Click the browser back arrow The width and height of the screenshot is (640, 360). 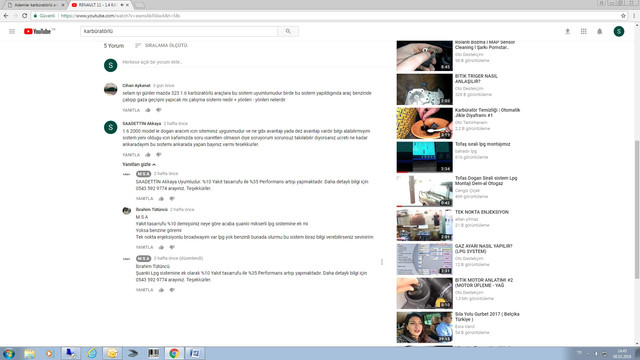pos(6,16)
